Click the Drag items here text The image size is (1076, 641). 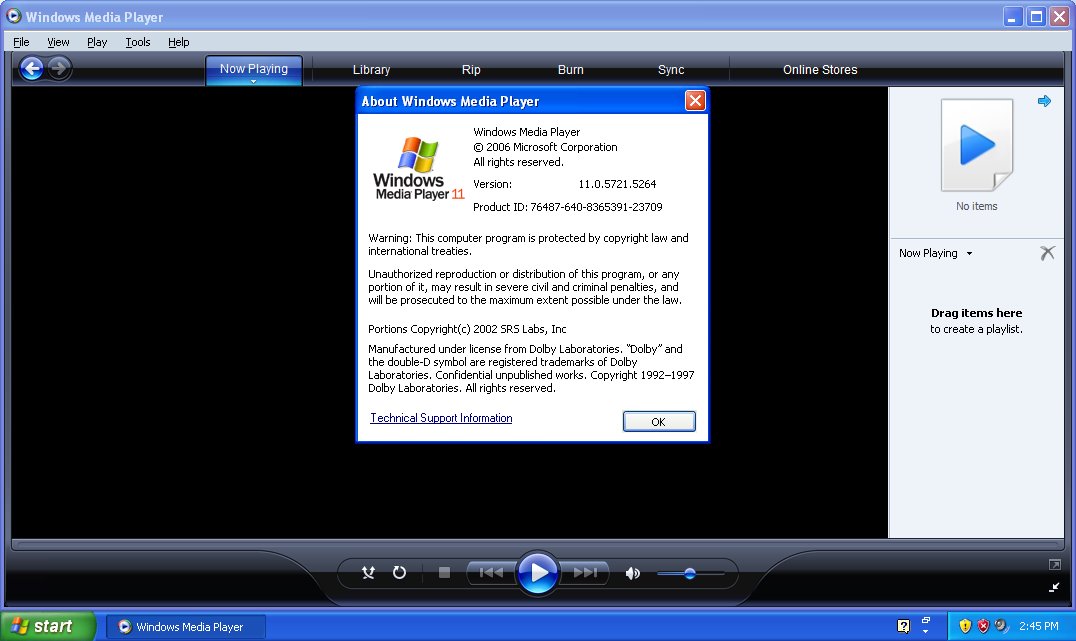pyautogui.click(x=976, y=313)
